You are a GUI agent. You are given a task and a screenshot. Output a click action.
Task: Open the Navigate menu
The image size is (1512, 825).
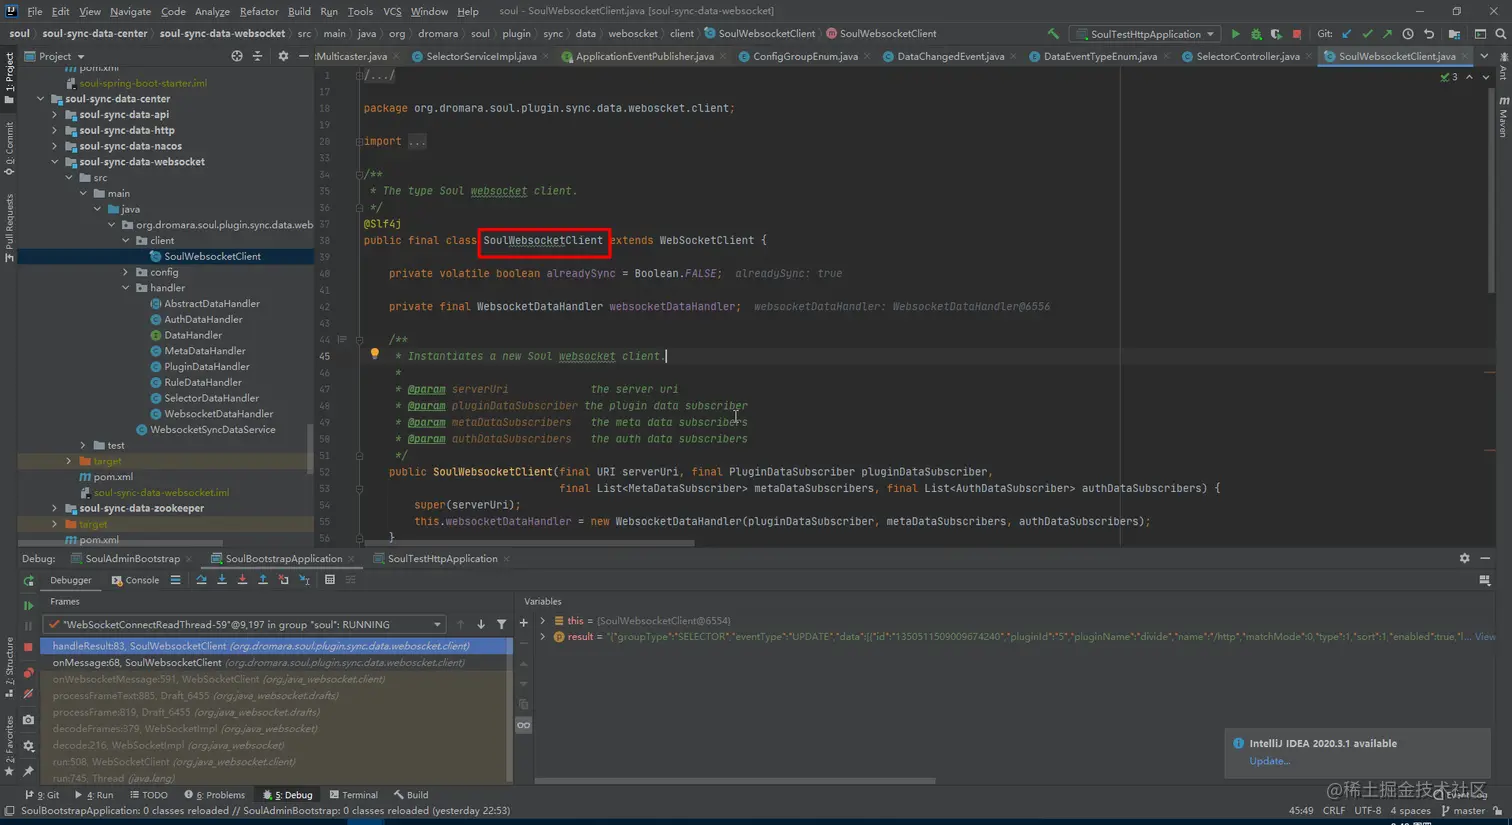point(130,11)
